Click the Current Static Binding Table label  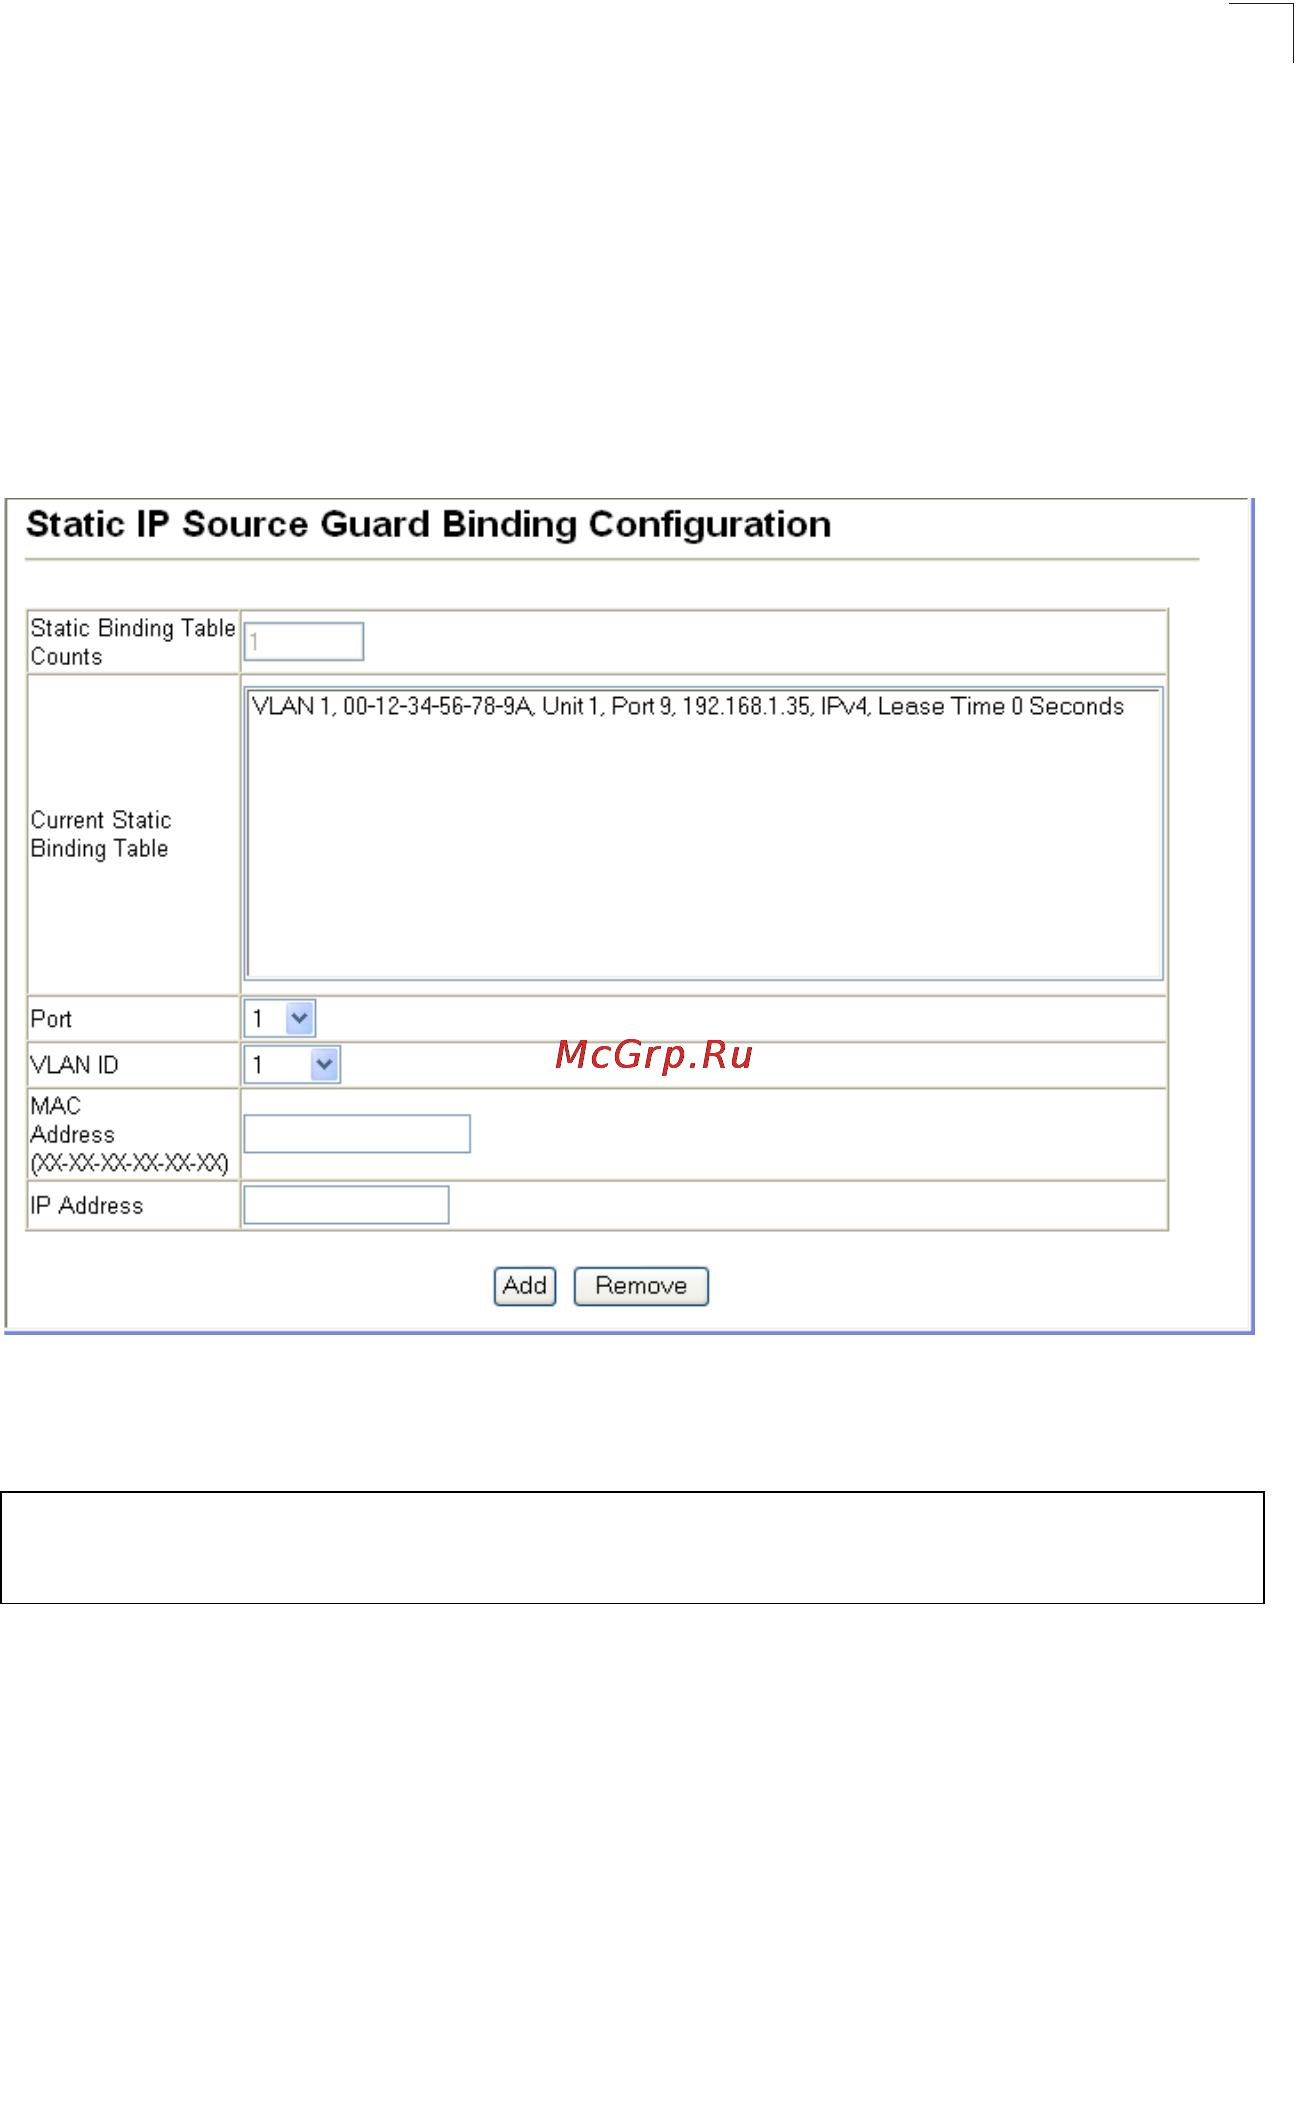click(101, 834)
